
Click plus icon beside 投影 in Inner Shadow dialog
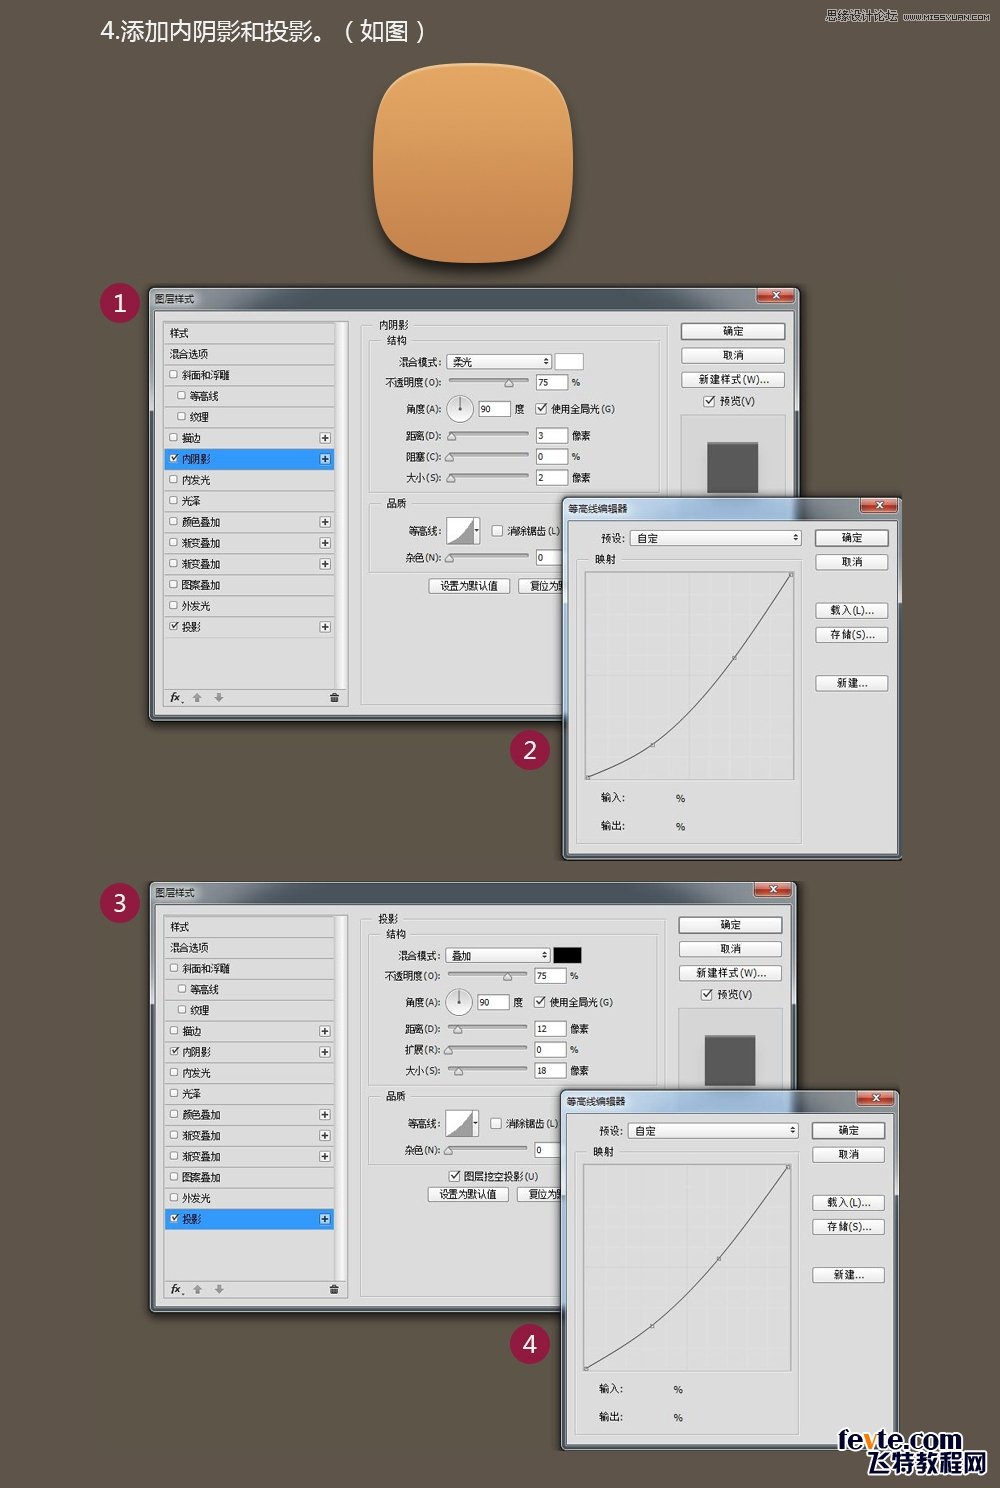coord(325,627)
